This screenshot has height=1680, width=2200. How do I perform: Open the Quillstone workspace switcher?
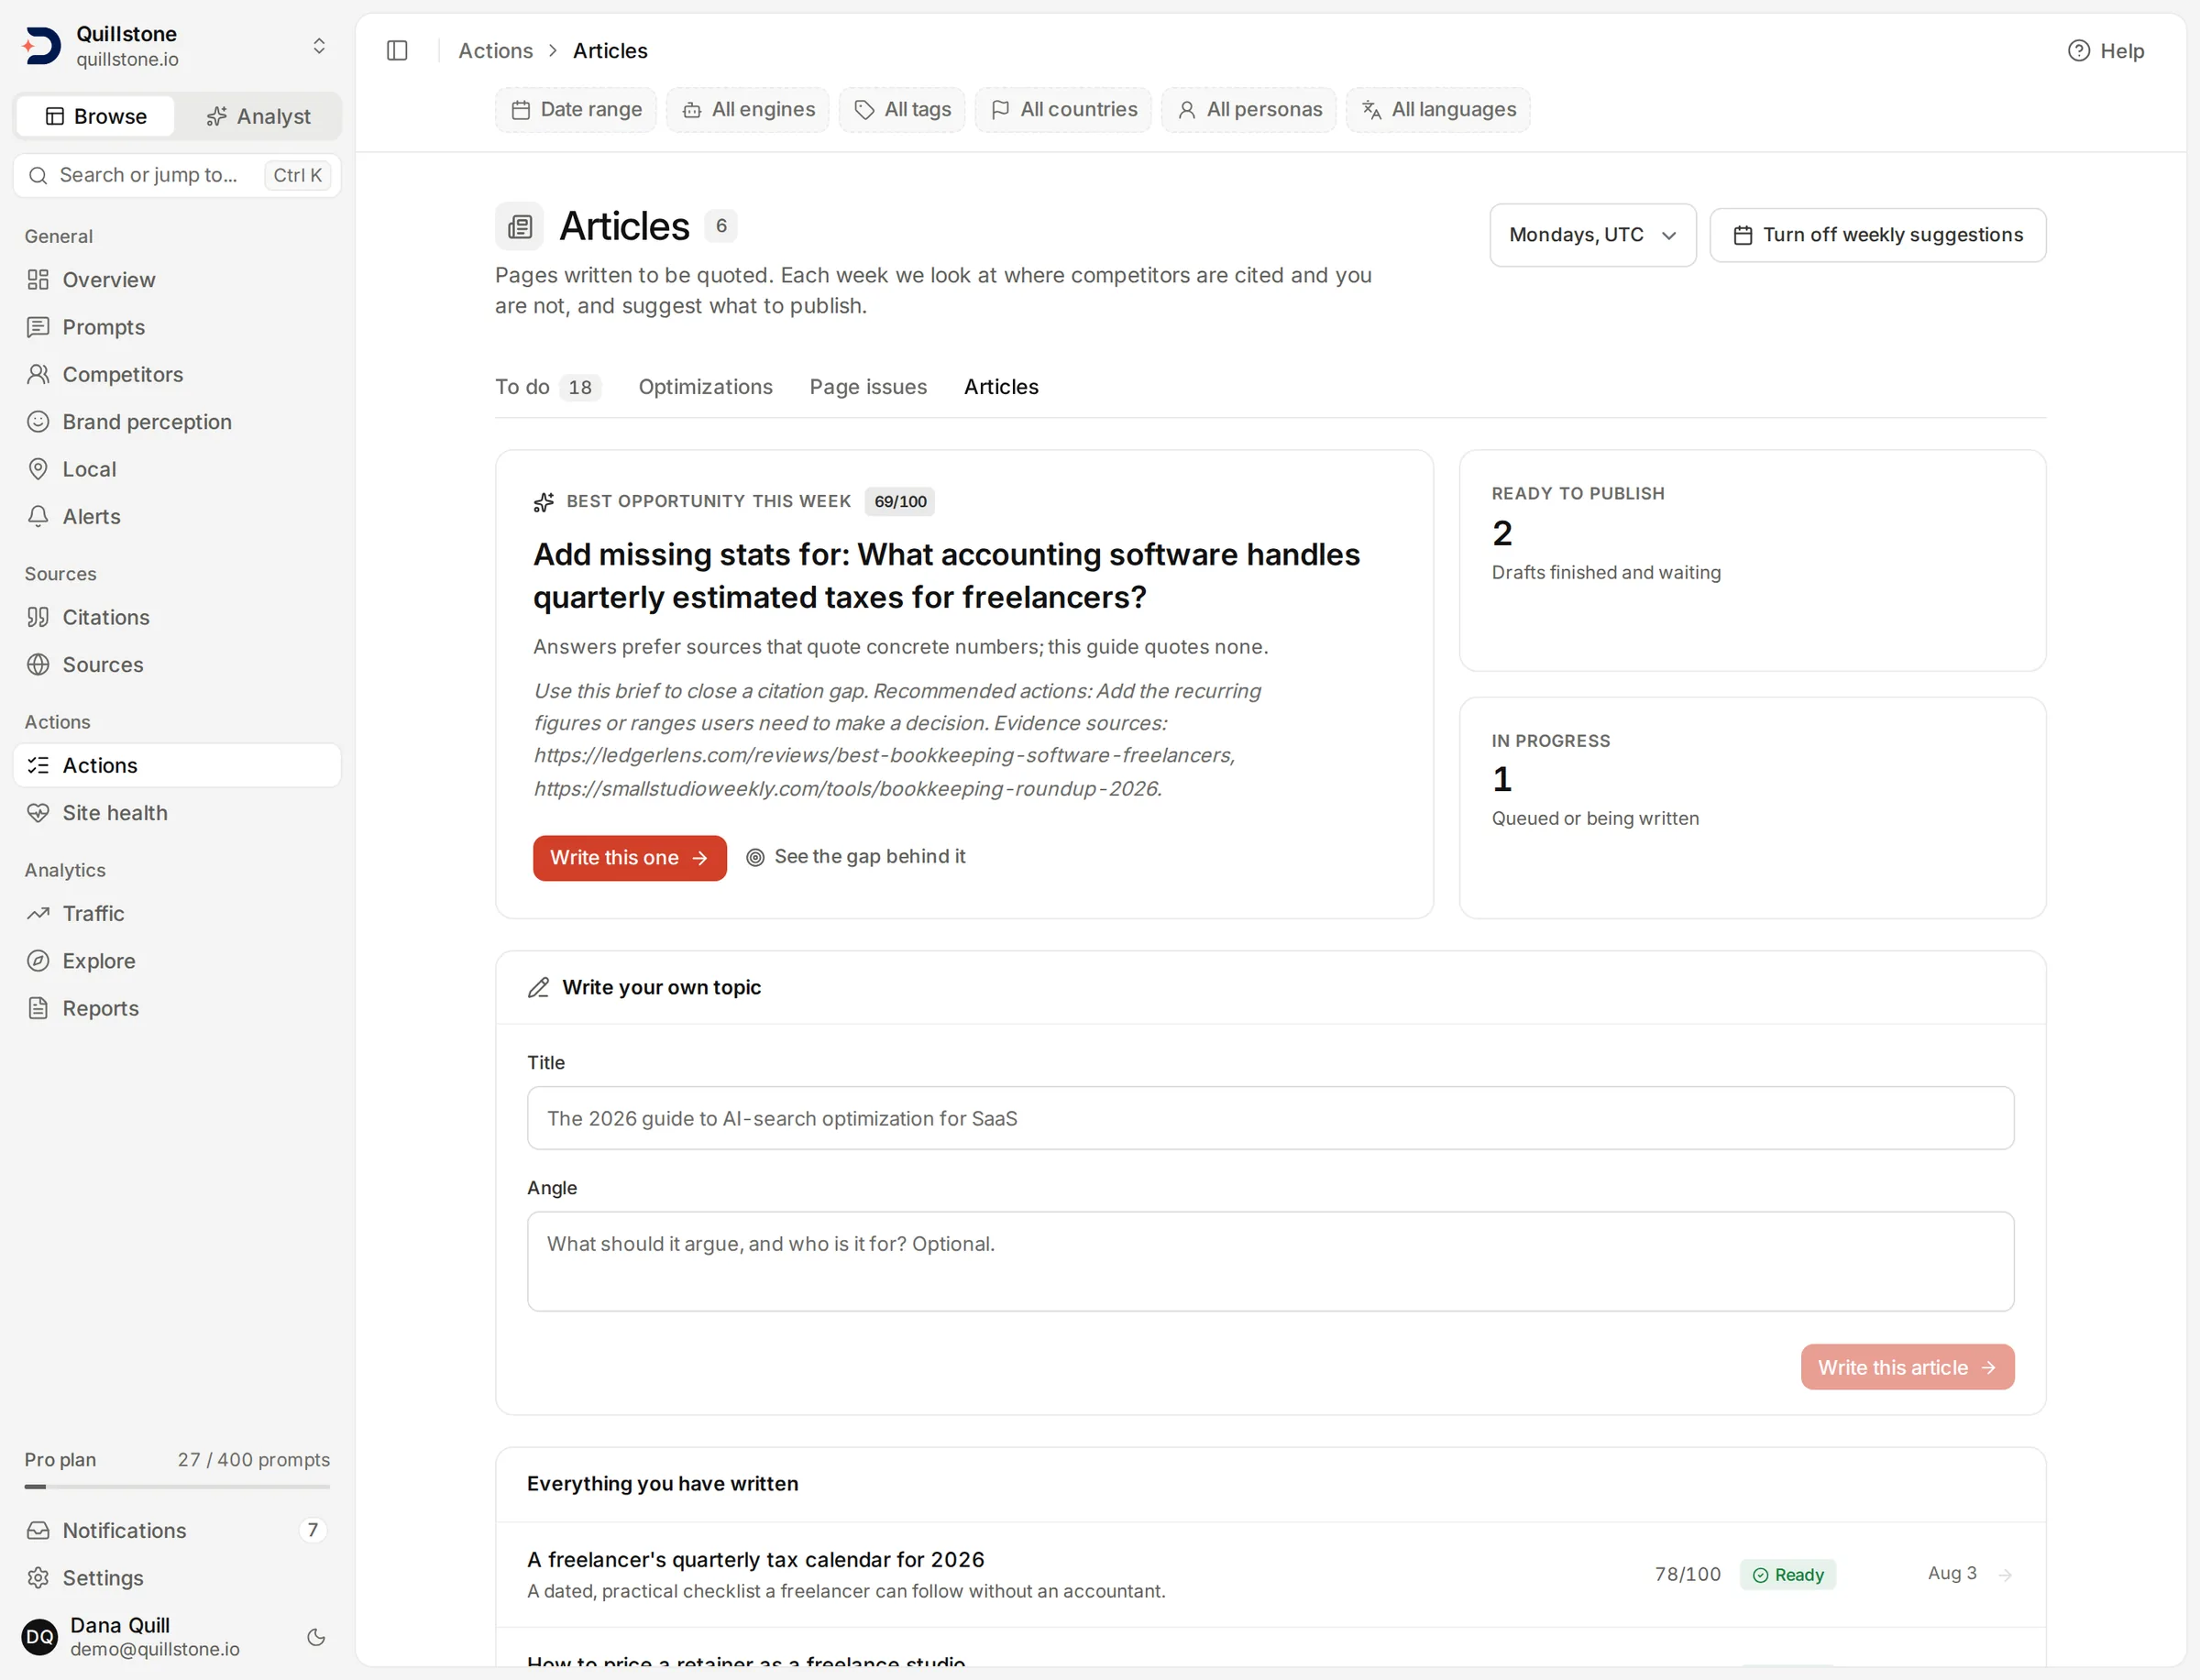click(176, 46)
